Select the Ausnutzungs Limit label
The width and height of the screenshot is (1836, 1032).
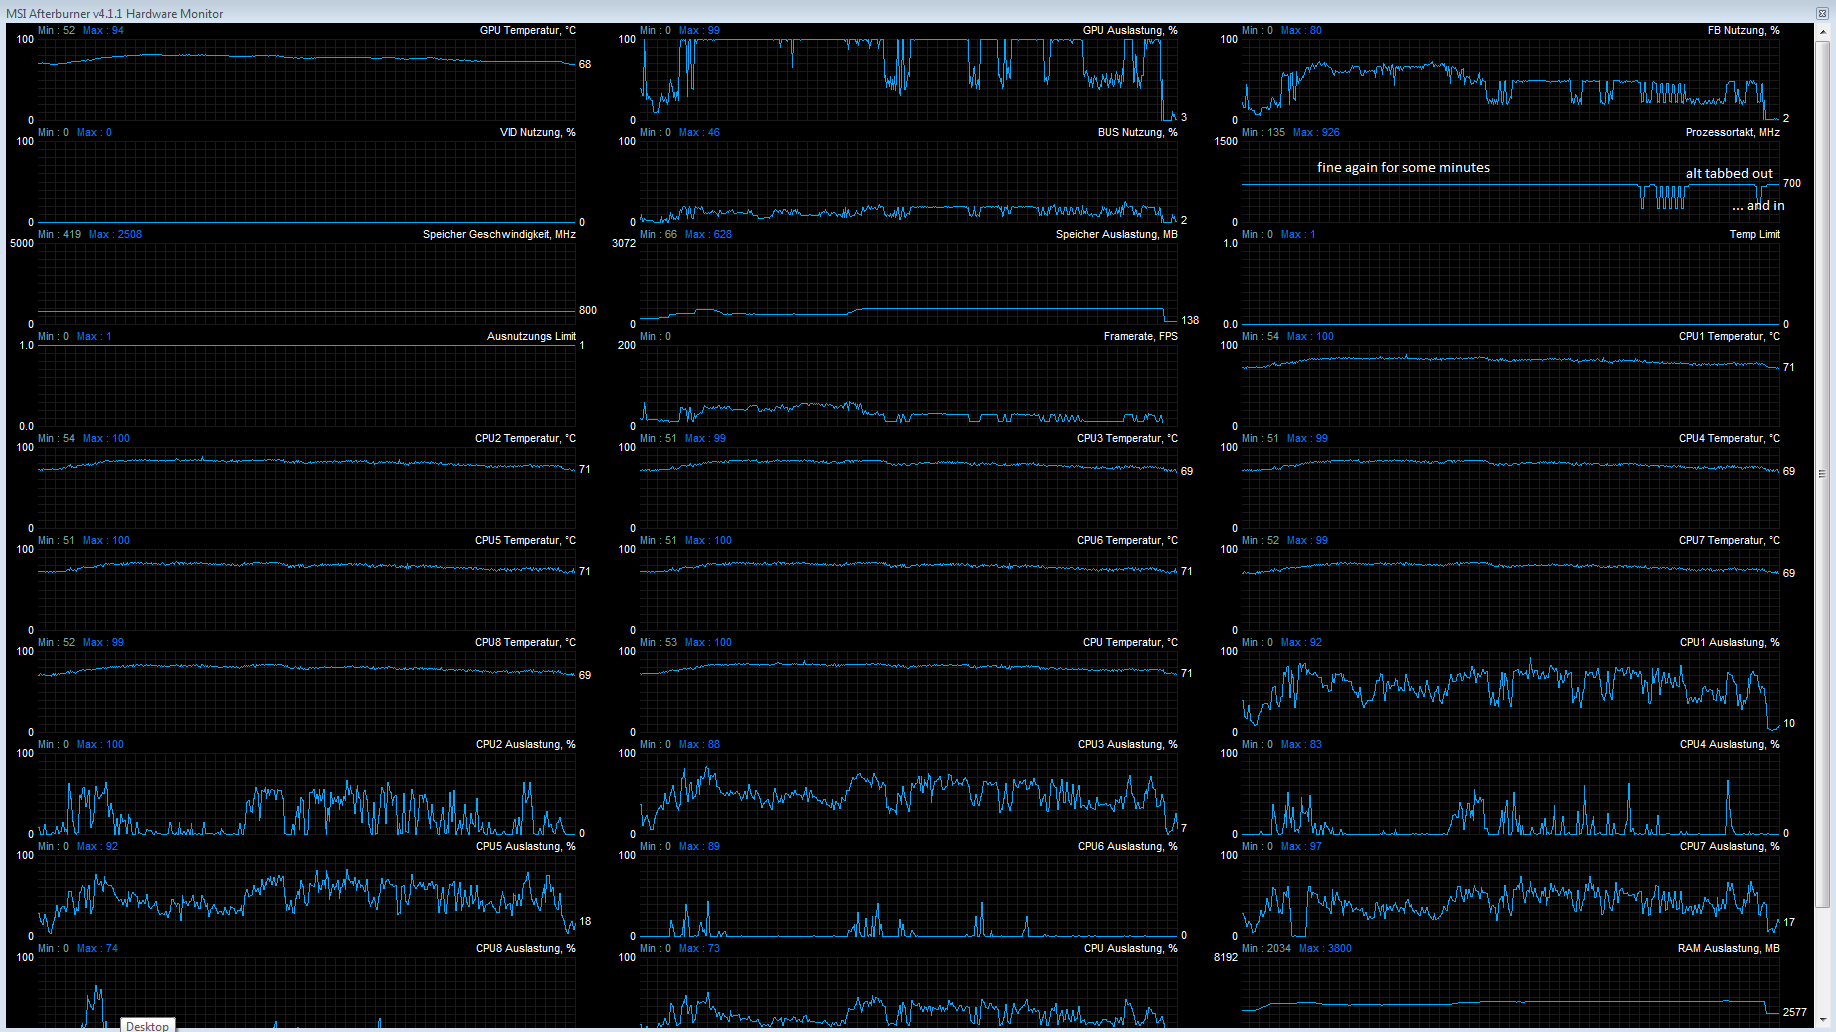tap(531, 337)
